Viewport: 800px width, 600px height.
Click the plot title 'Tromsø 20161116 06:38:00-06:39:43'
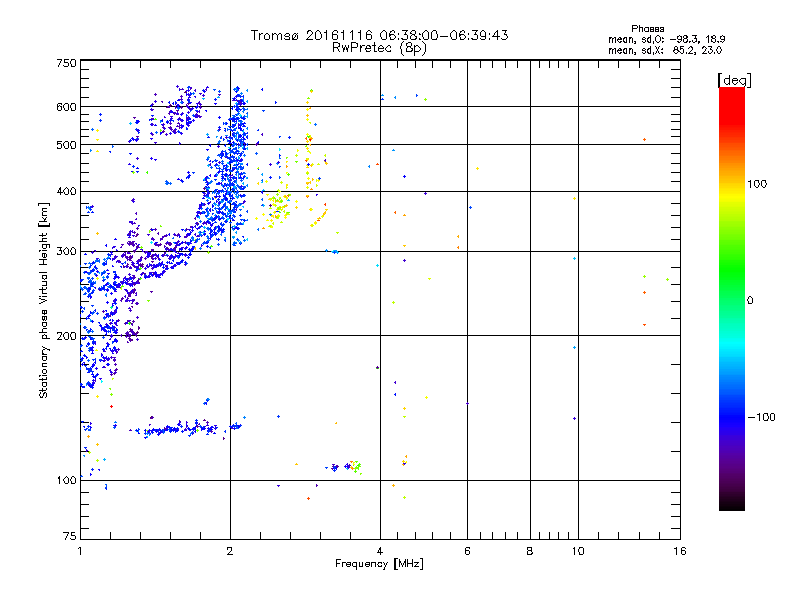(x=380, y=35)
